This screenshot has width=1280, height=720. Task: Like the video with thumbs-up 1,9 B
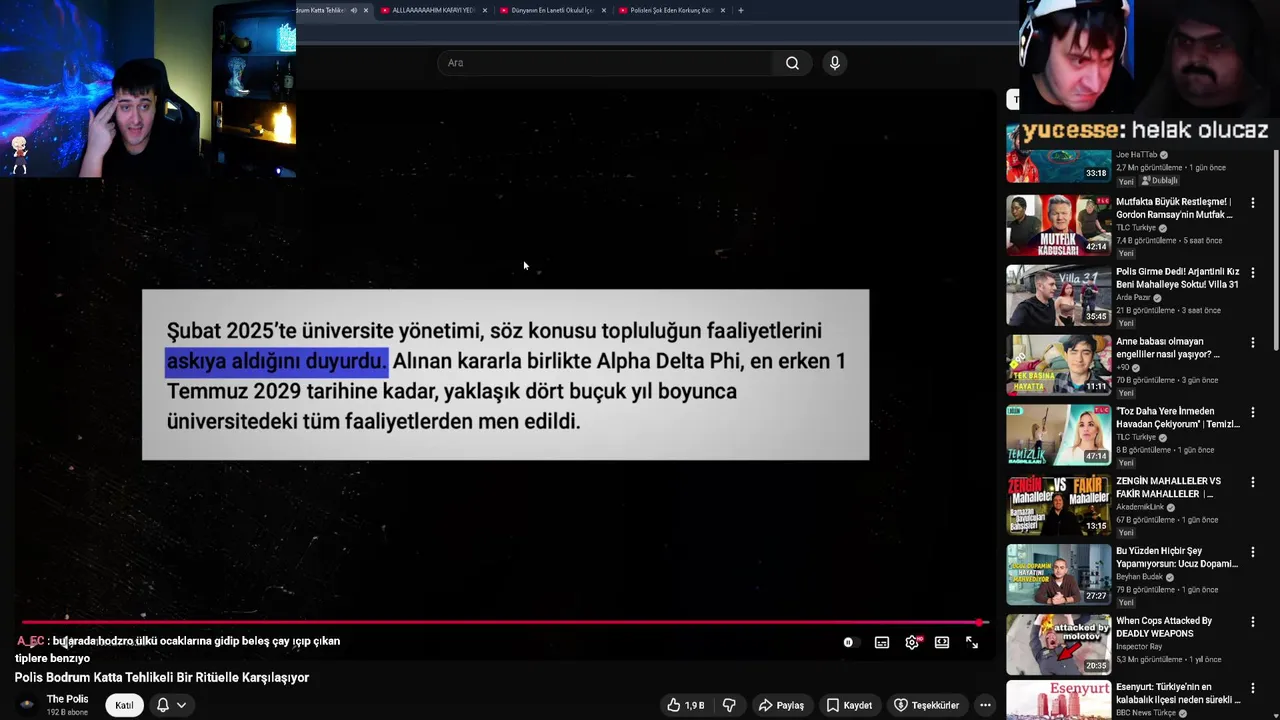686,705
